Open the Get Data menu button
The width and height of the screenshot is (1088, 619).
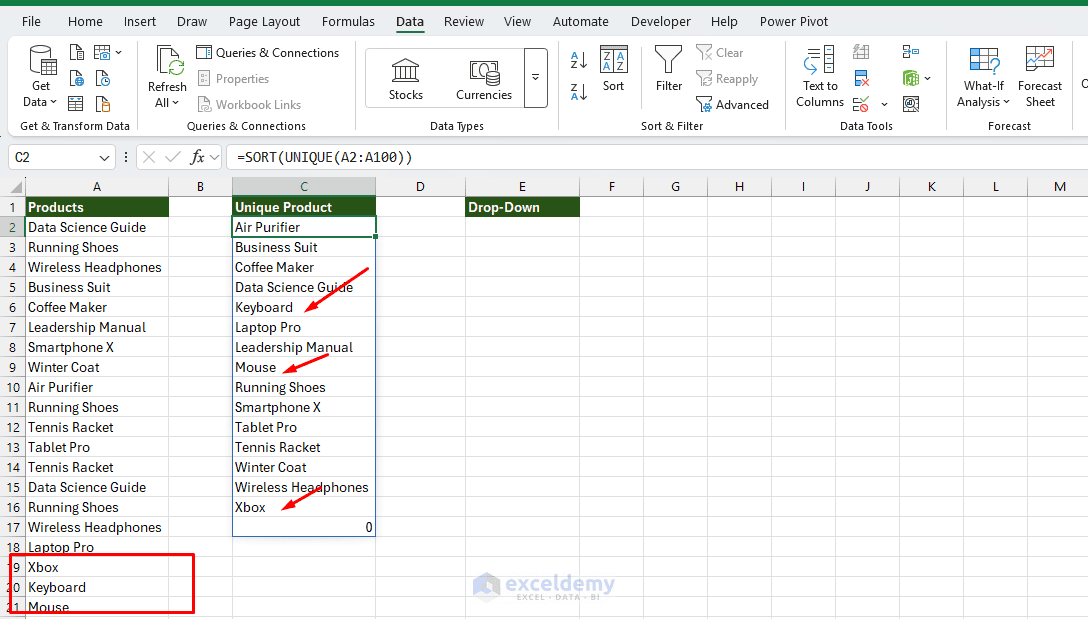[x=41, y=76]
